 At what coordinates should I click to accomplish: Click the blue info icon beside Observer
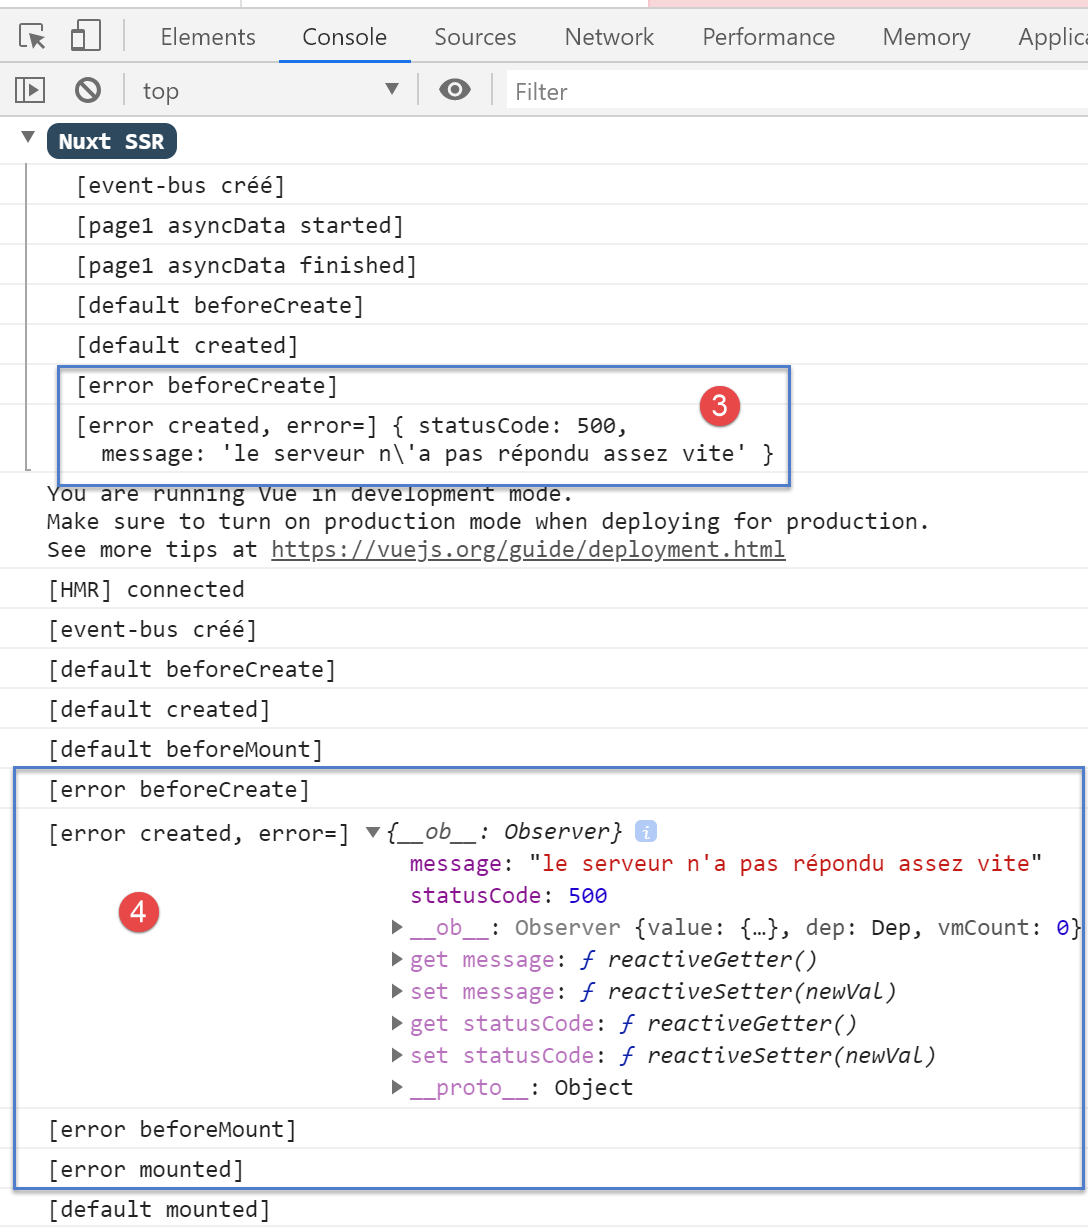pyautogui.click(x=646, y=831)
